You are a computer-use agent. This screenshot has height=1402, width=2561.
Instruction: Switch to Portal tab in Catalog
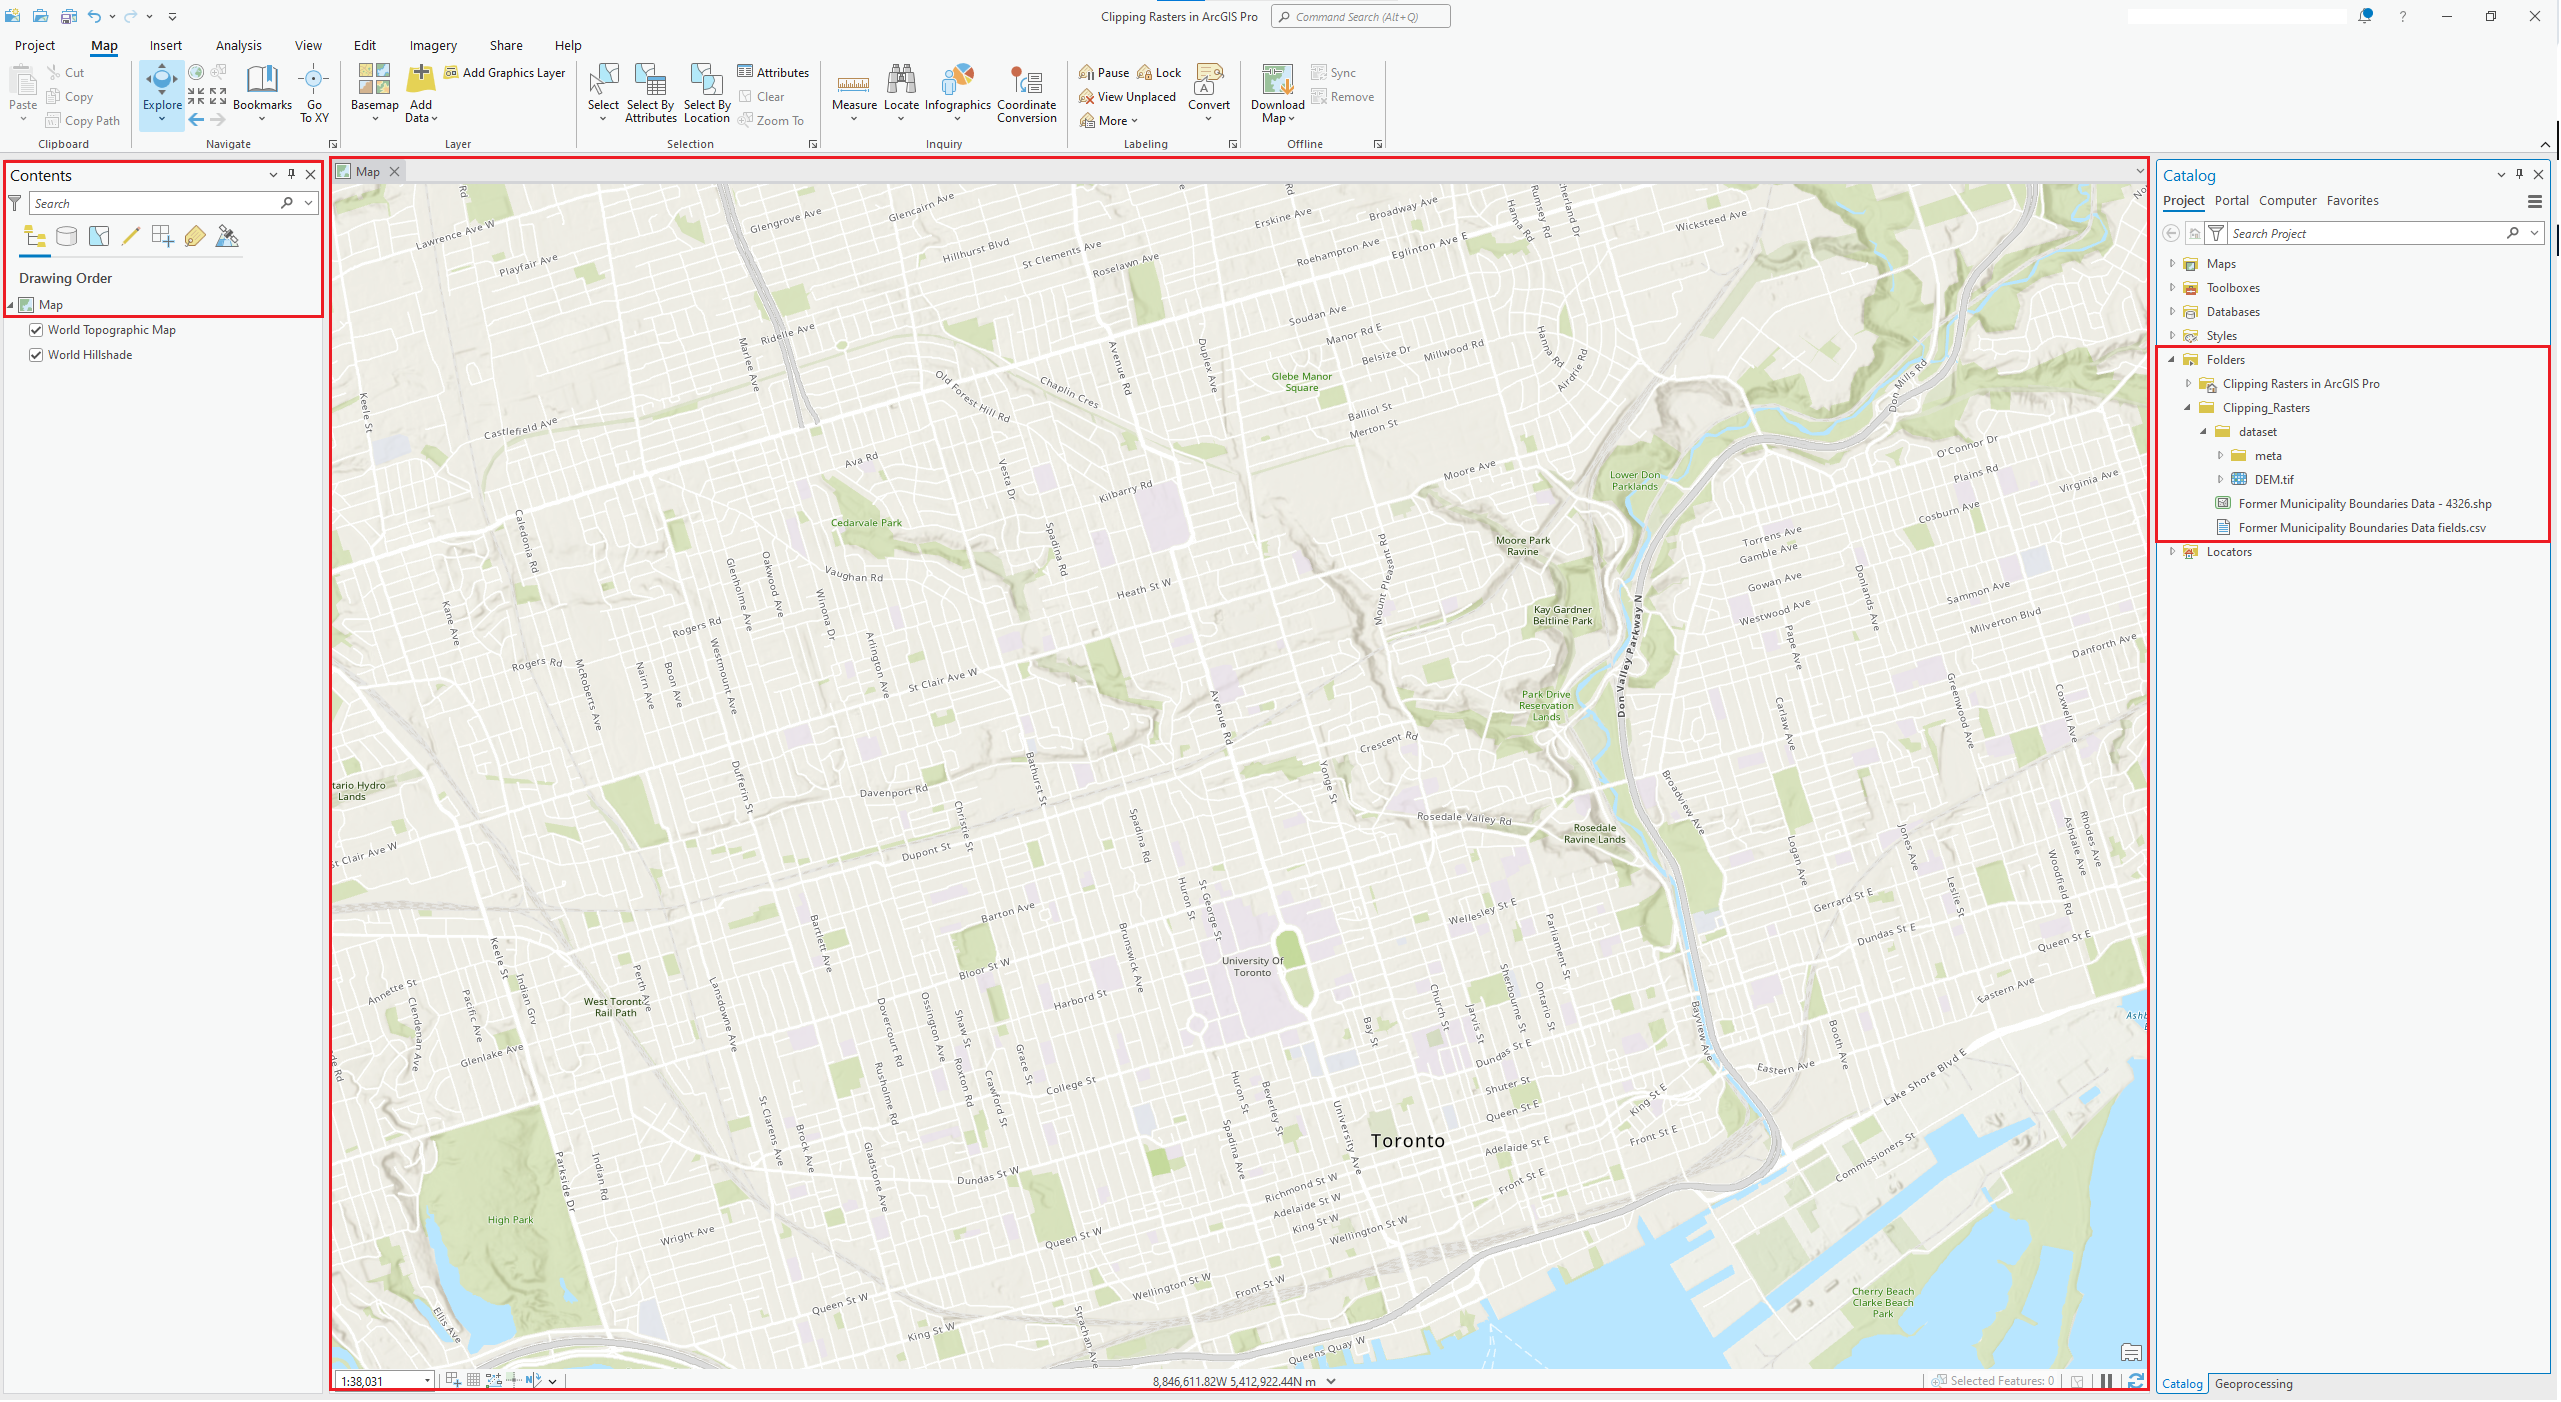[x=2230, y=201]
